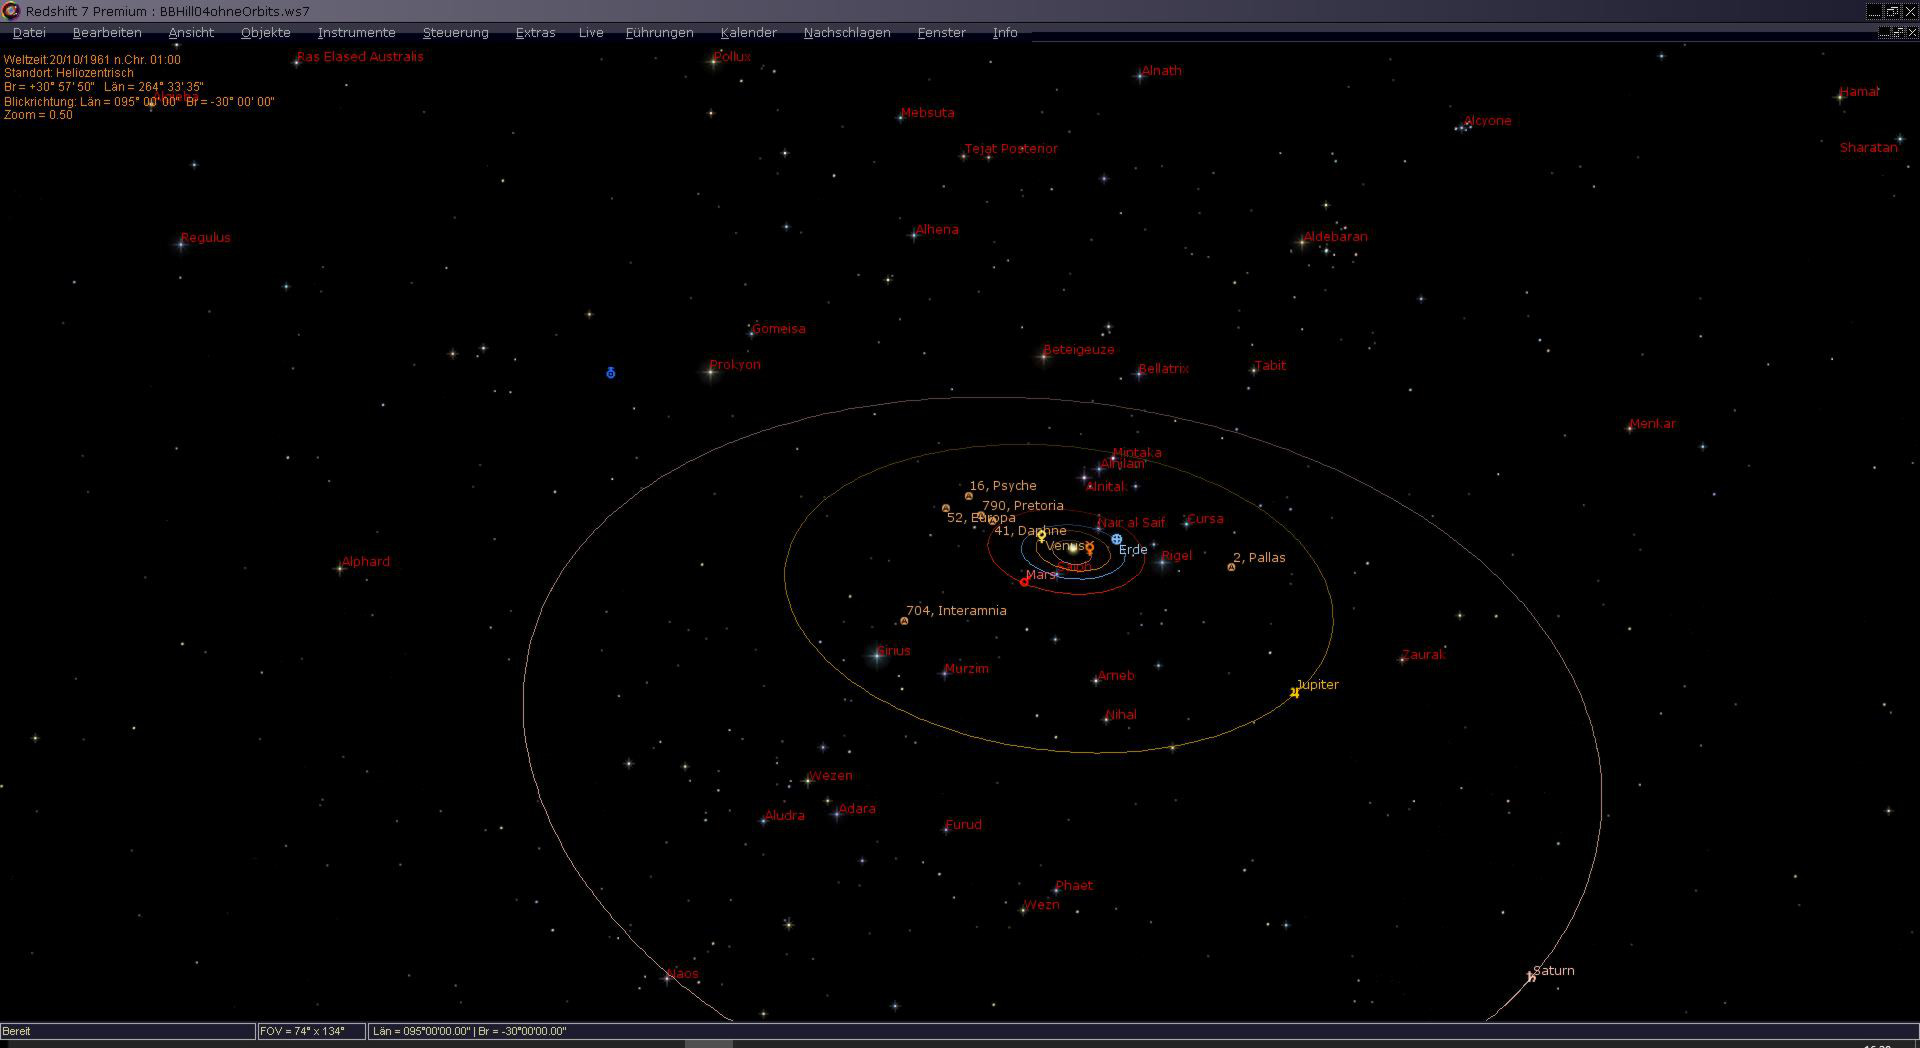Click the 16, Psyche asteroid marker
Image resolution: width=1920 pixels, height=1048 pixels.
coord(968,496)
